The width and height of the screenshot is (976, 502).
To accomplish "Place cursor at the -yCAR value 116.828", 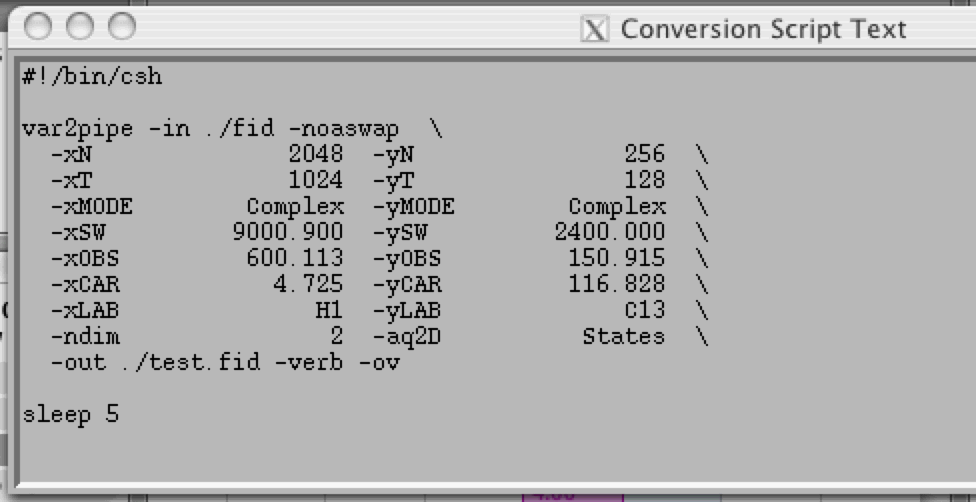I will tap(617, 285).
